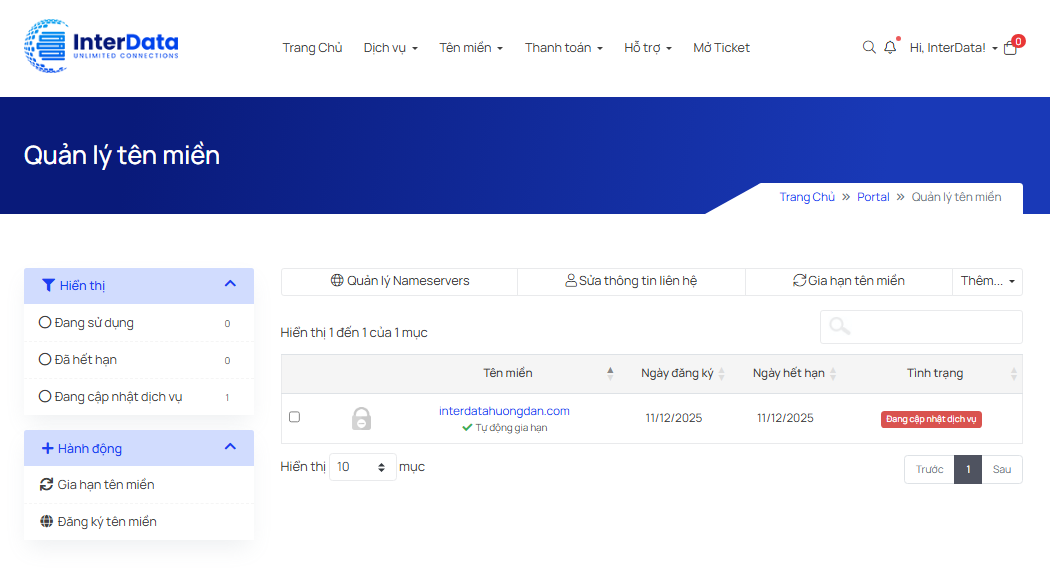Click the Đang cập nhật dịch vụ status badge
The height and width of the screenshot is (573, 1050).
[x=931, y=419]
